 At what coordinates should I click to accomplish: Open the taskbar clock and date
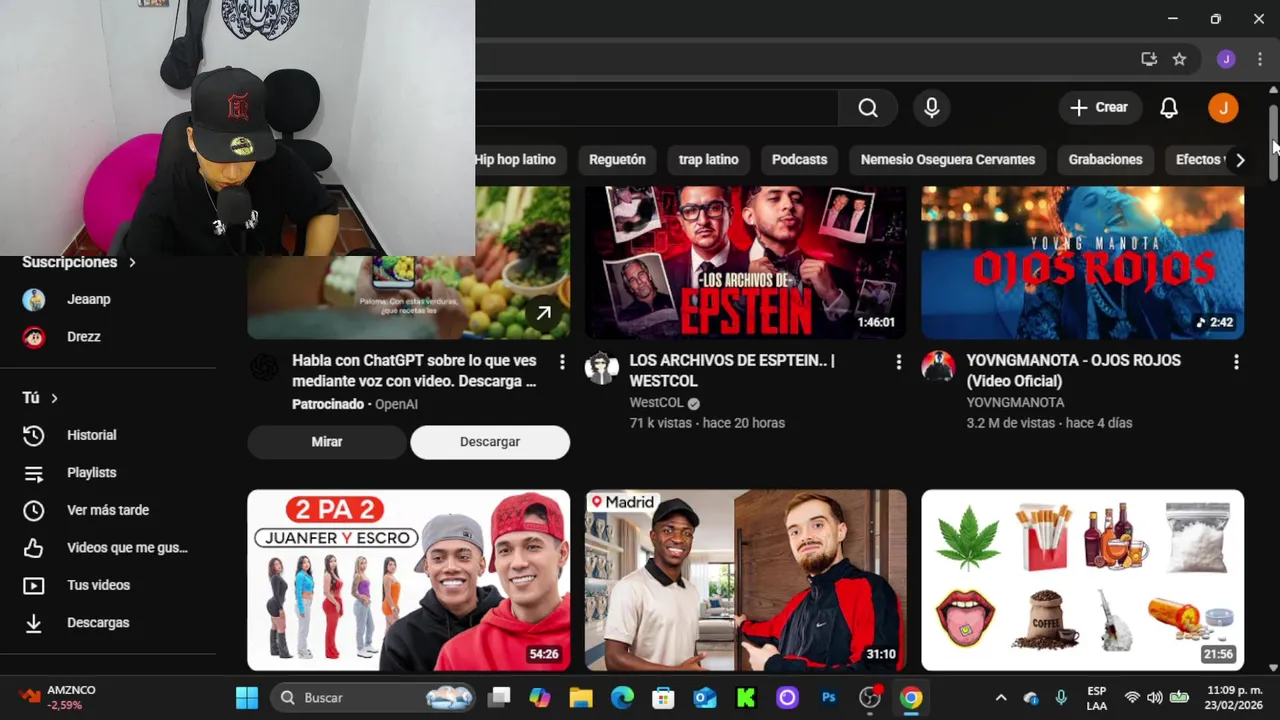tap(1234, 698)
